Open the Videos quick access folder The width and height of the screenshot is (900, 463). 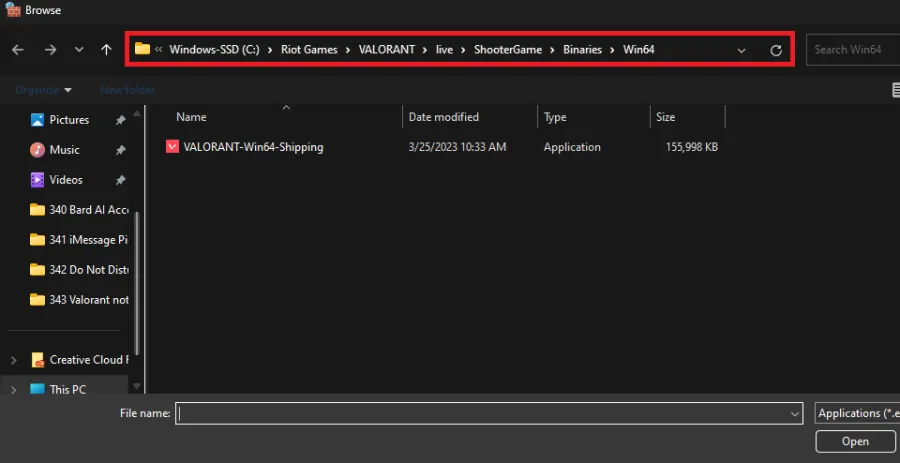[66, 180]
